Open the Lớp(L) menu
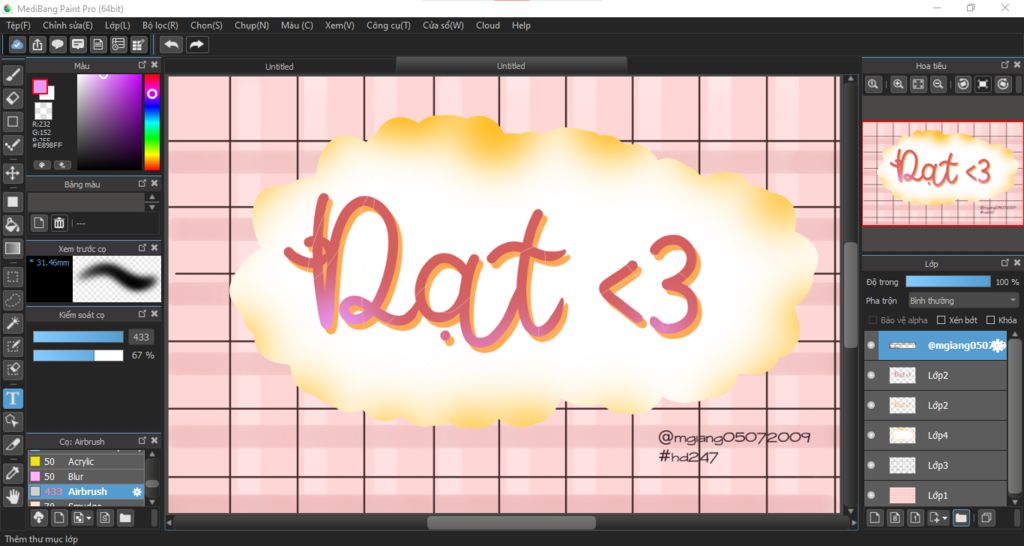Screen dimensions: 1024x546 pos(118,25)
